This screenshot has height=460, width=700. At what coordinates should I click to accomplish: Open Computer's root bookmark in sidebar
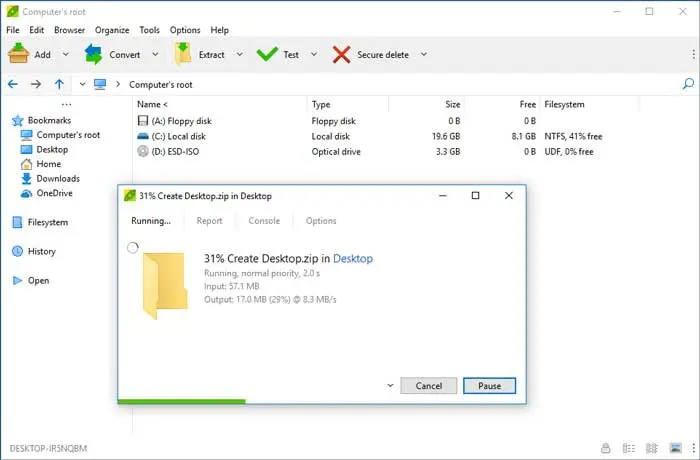68,135
